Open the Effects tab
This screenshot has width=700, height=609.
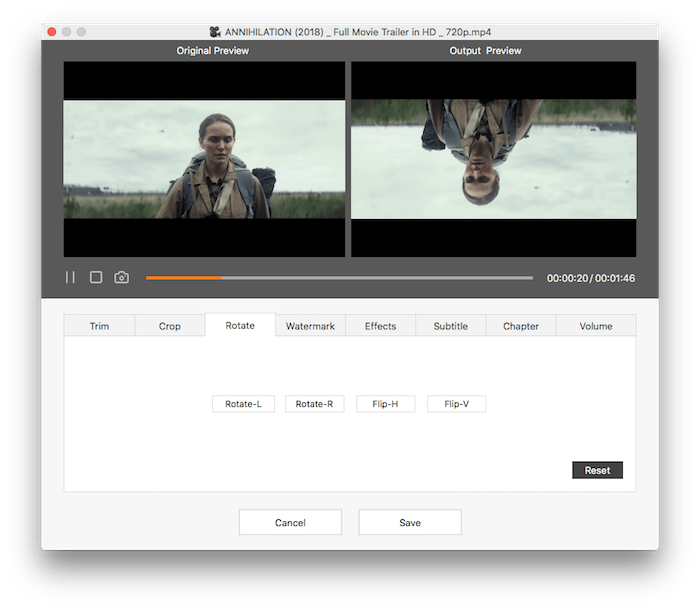(380, 326)
